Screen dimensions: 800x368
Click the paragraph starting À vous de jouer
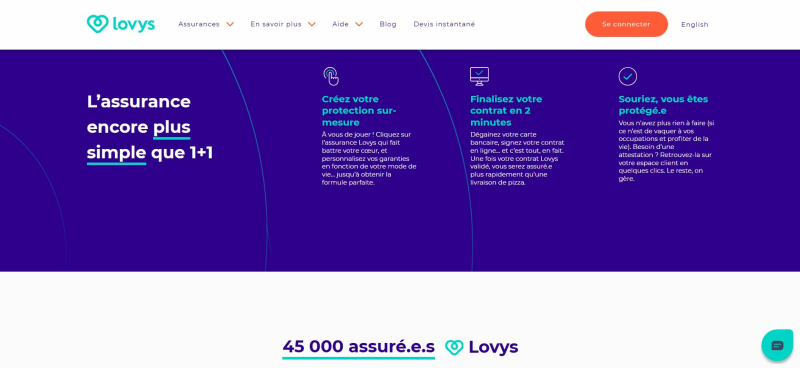[369, 159]
